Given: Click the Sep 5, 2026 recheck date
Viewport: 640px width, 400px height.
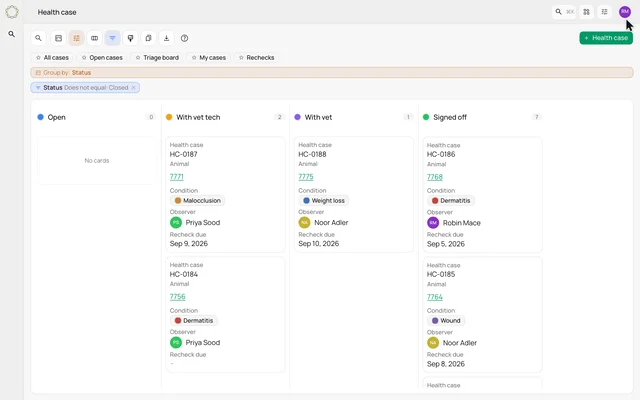Looking at the screenshot, I should tap(446, 244).
